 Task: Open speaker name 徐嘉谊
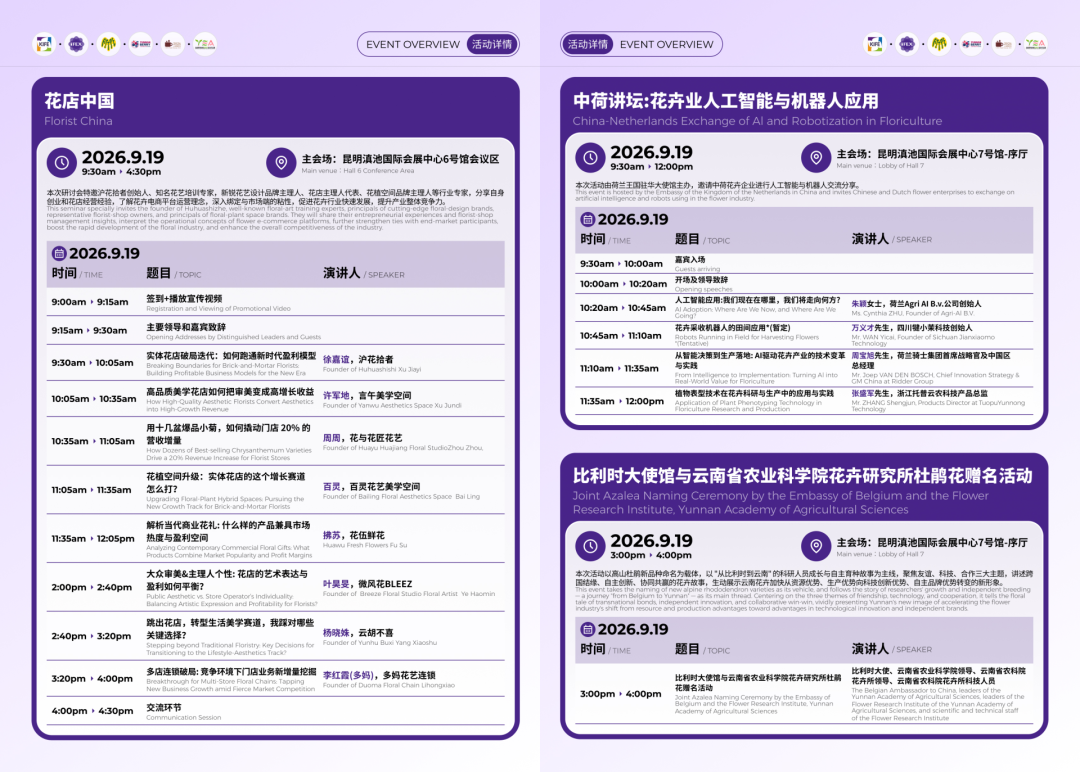pyautogui.click(x=336, y=359)
